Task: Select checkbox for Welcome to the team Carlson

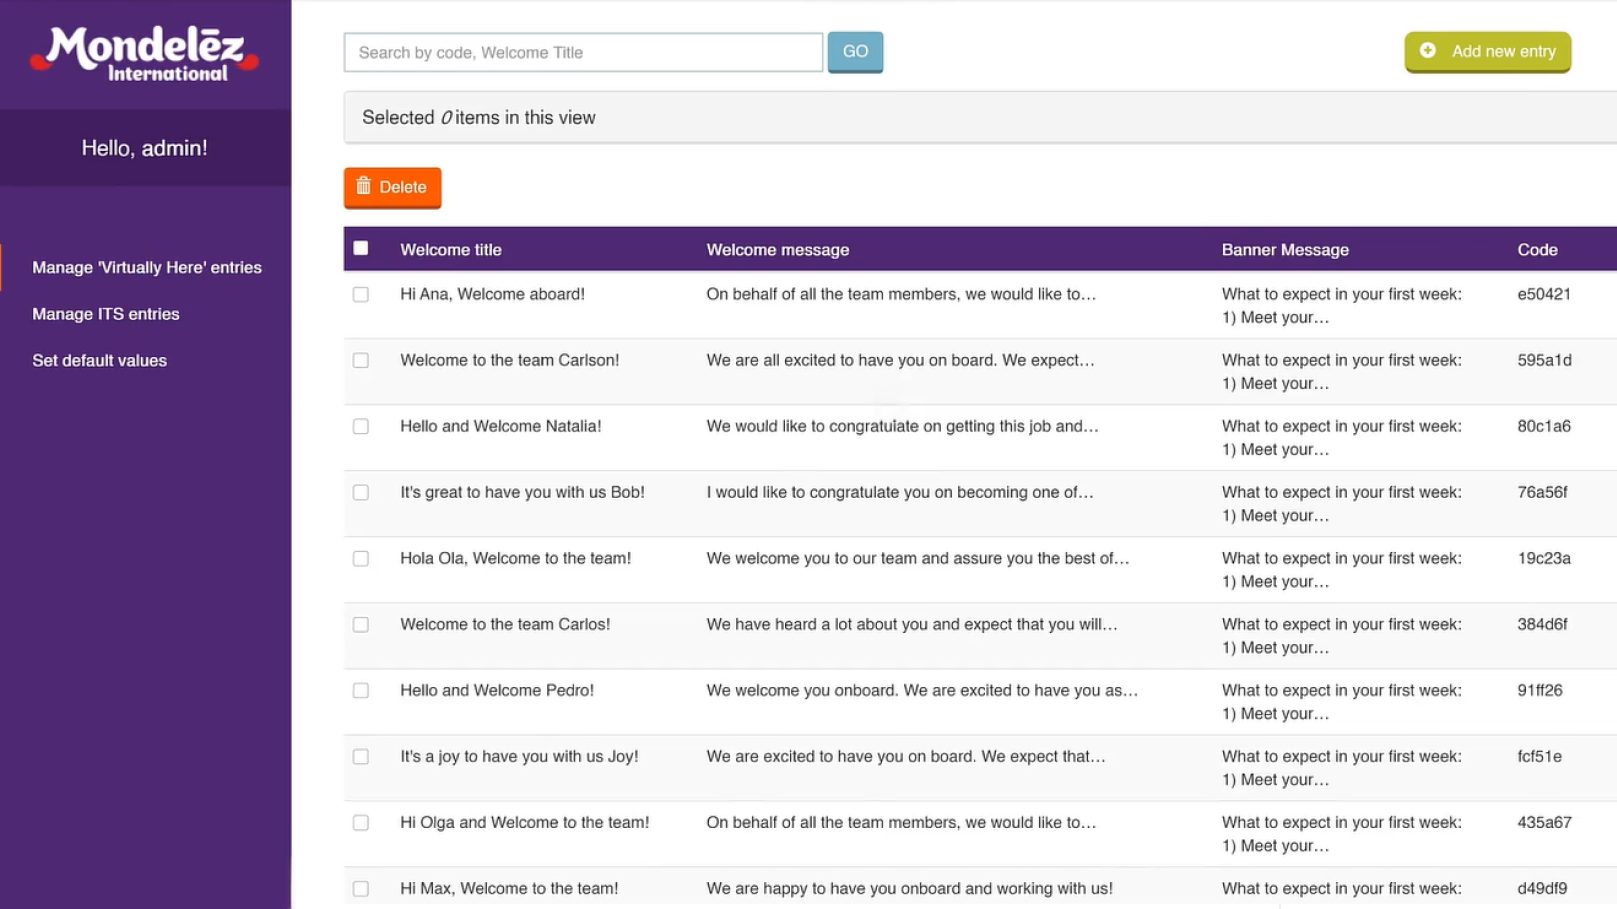Action: (x=361, y=361)
